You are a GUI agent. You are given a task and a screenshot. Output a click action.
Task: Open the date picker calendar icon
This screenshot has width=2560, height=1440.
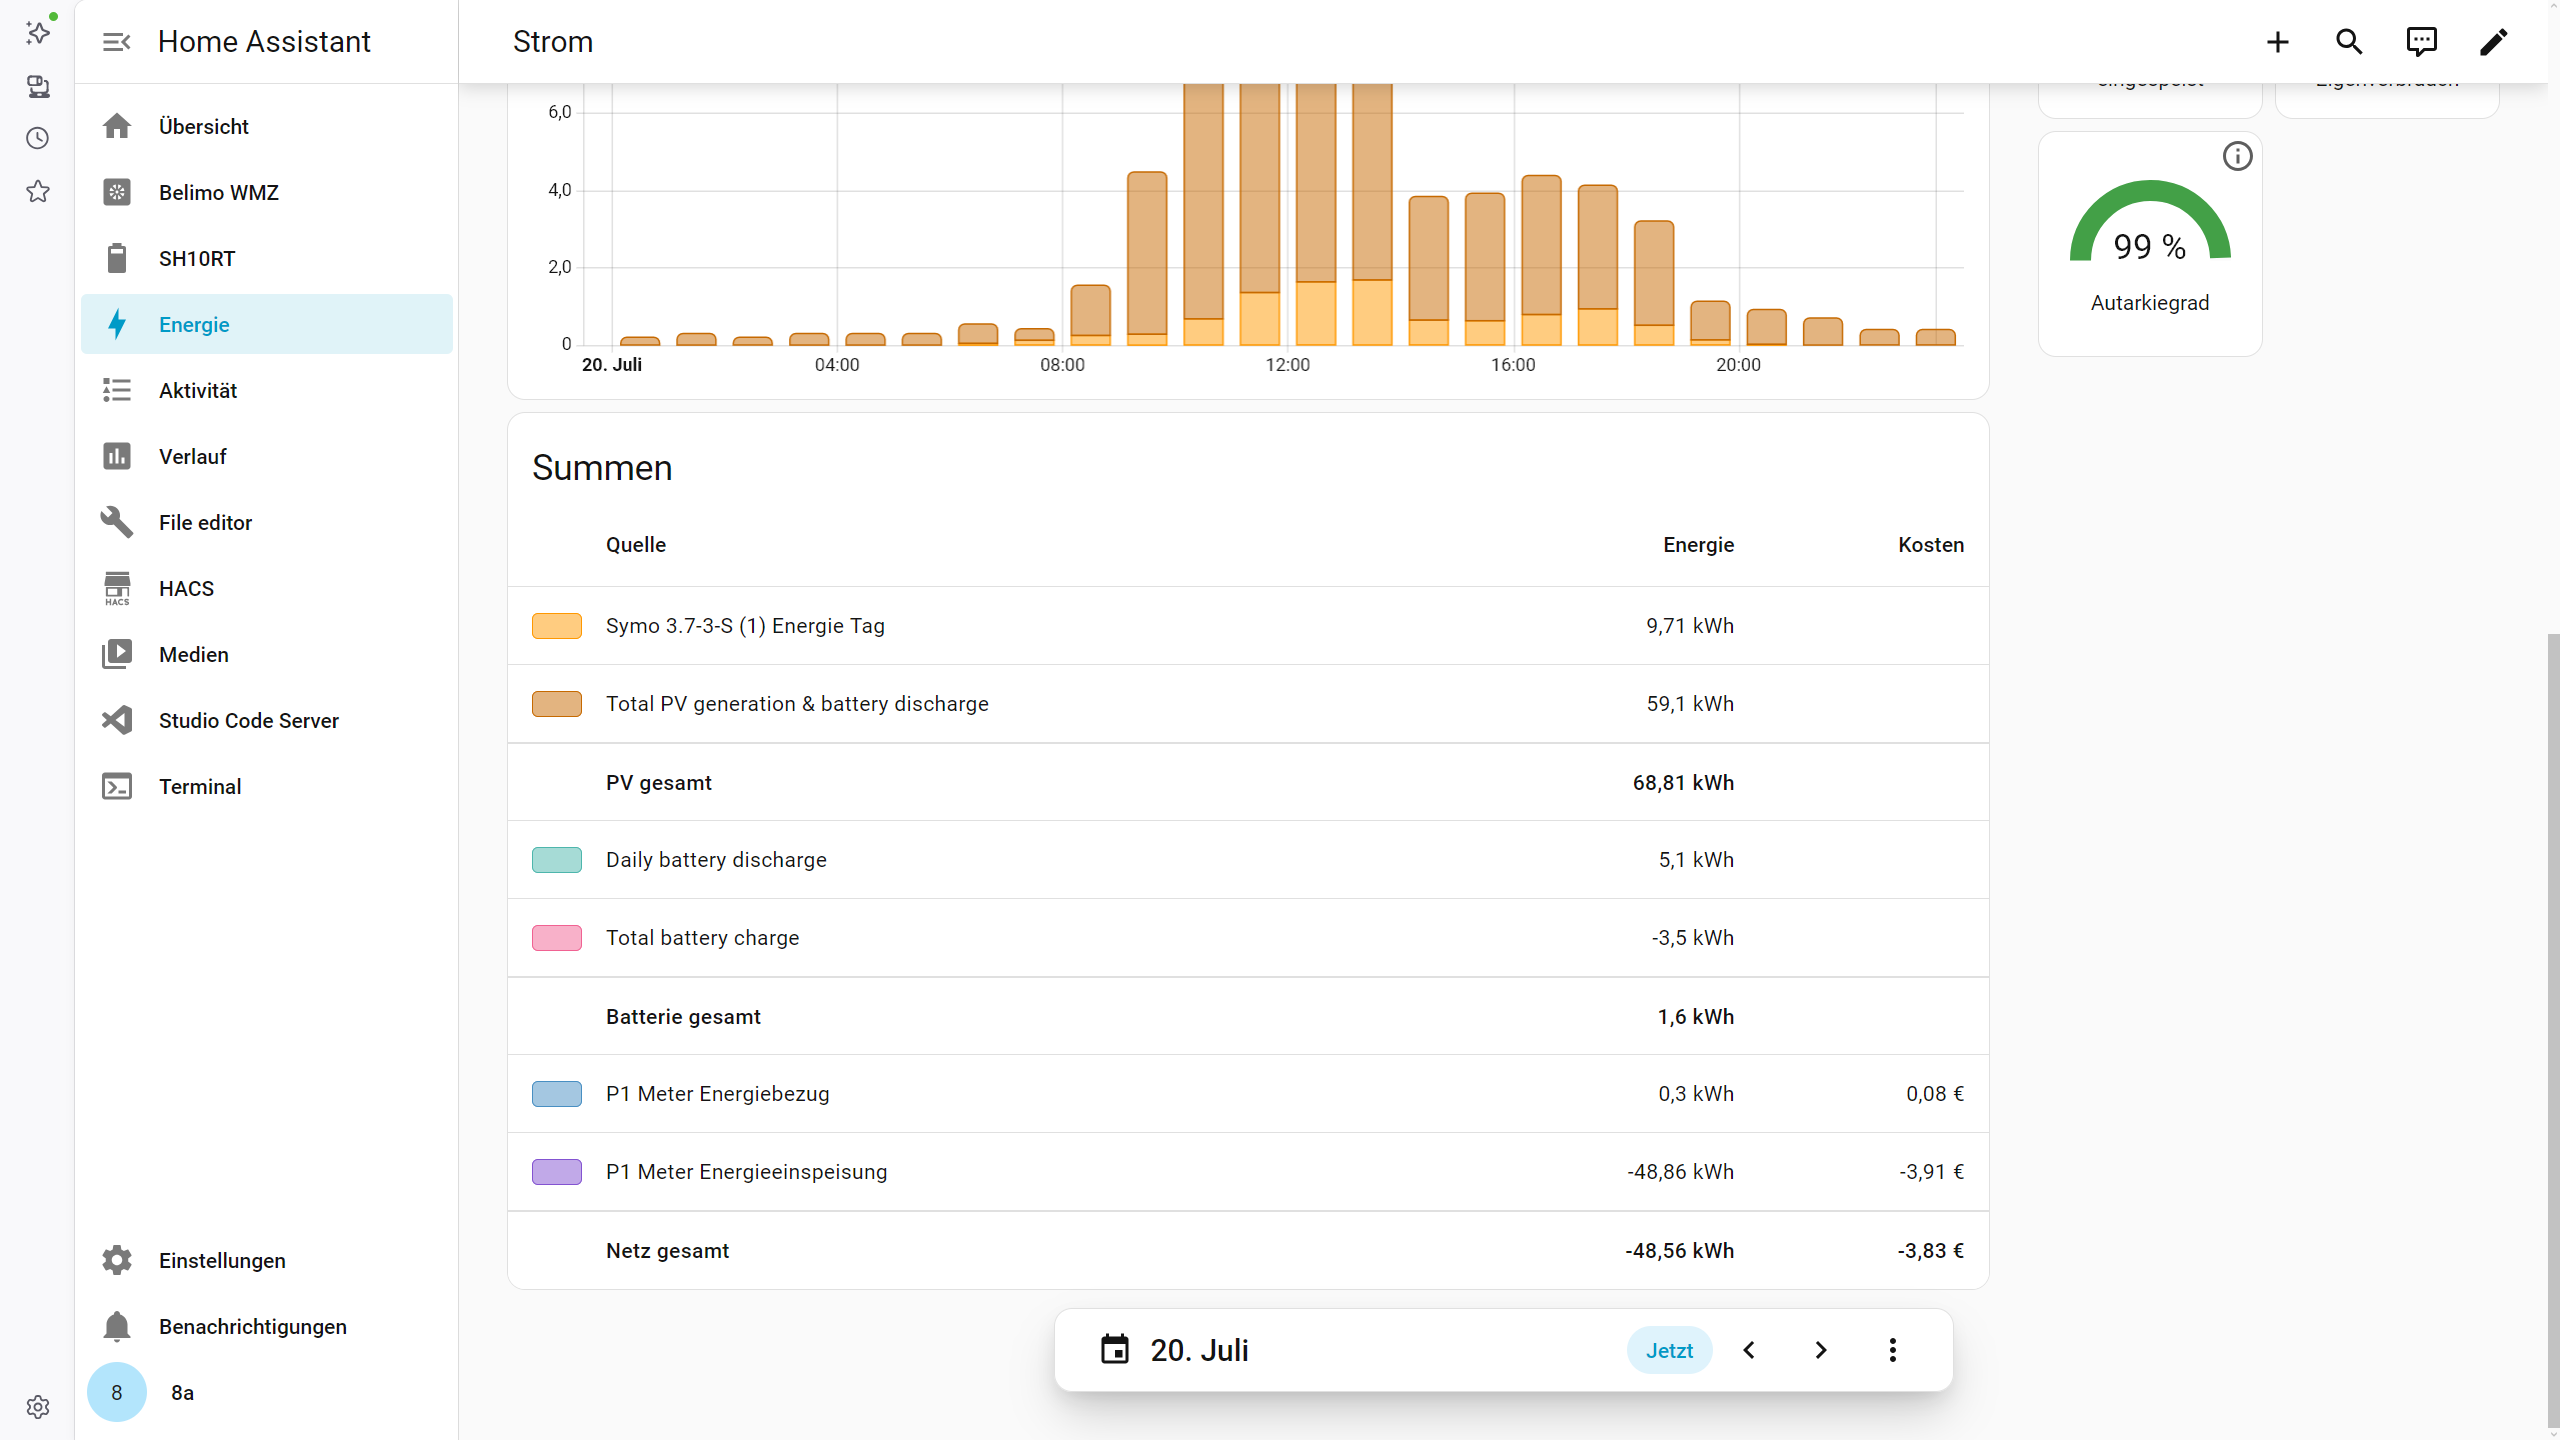(x=1115, y=1350)
